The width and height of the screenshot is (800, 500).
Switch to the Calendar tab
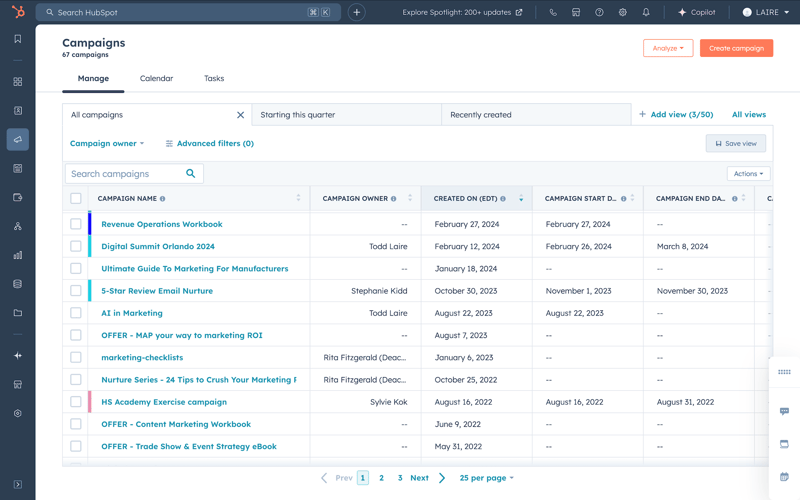pos(156,79)
